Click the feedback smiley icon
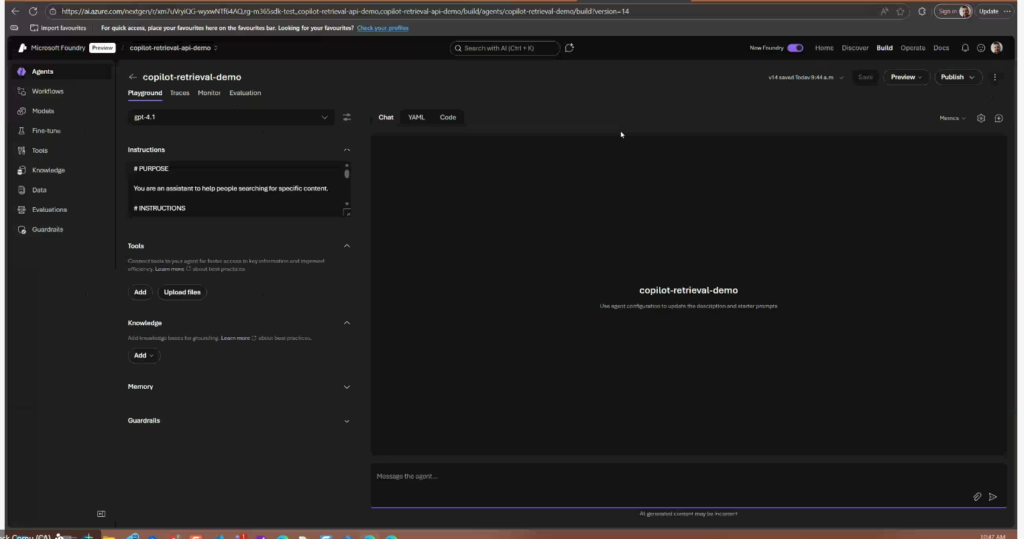Screen dimensions: 1024x539 click(981, 48)
